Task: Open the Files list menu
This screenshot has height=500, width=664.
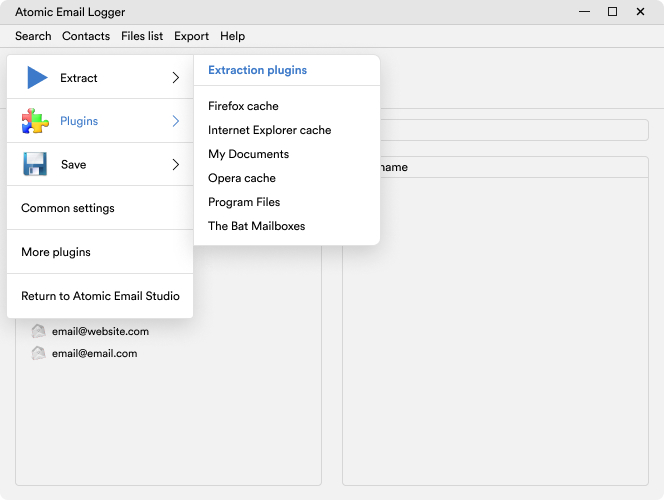Action: click(x=142, y=36)
